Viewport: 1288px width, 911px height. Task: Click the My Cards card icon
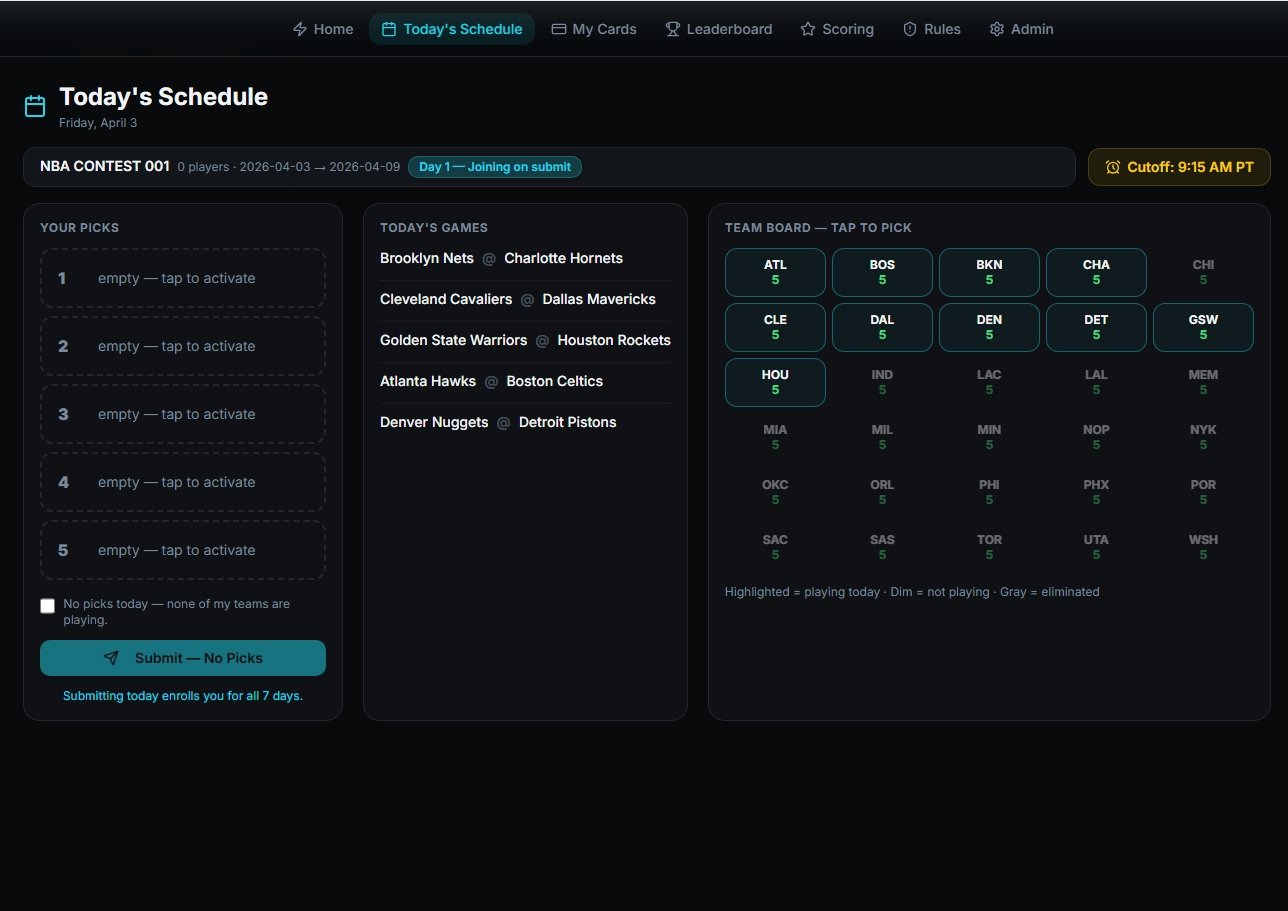click(559, 29)
